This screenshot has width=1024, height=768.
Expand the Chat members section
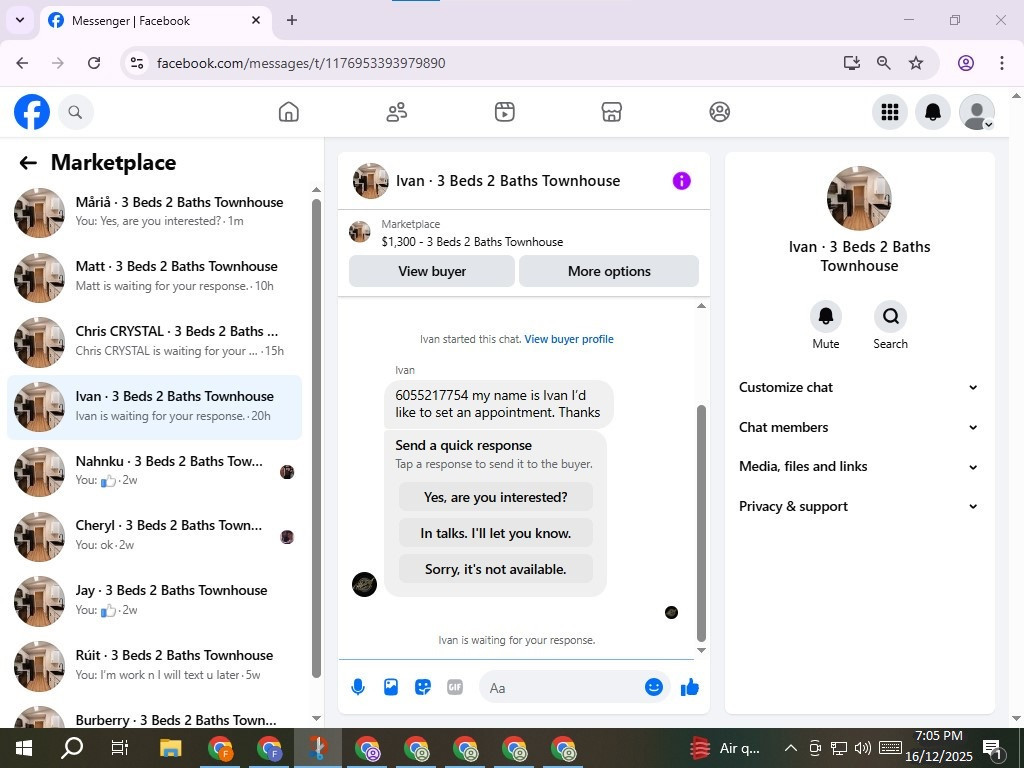859,427
